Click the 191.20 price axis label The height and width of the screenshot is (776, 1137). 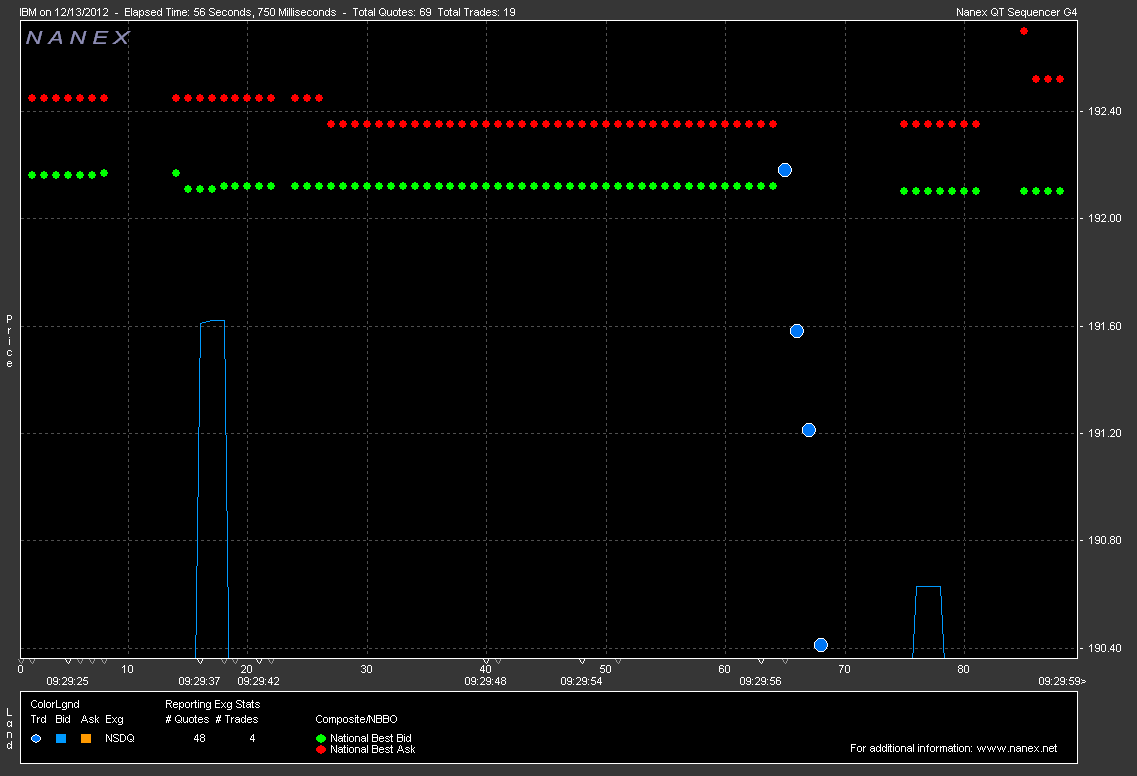coord(1104,433)
